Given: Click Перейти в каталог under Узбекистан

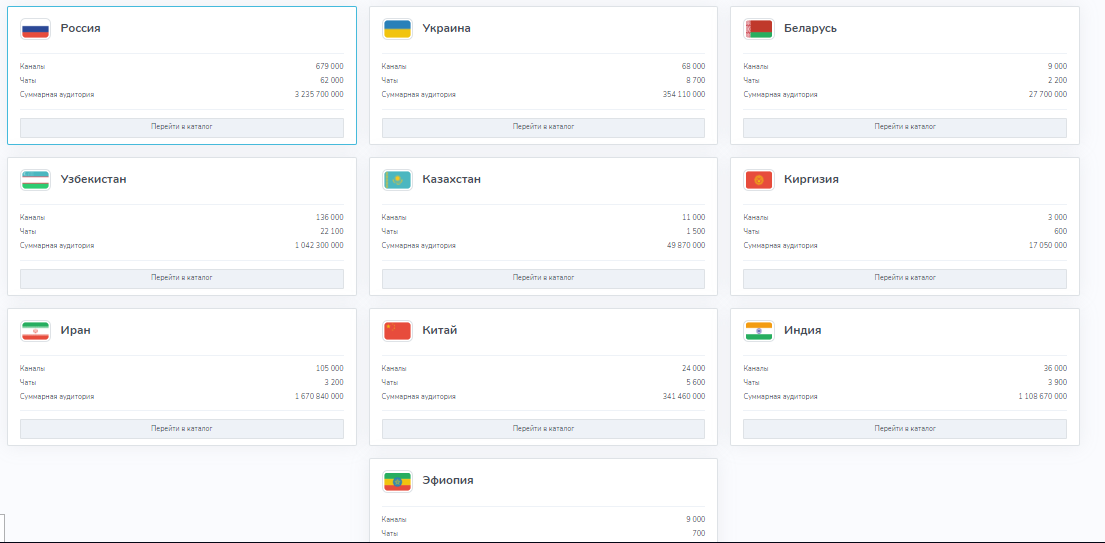Looking at the screenshot, I should click(x=182, y=278).
